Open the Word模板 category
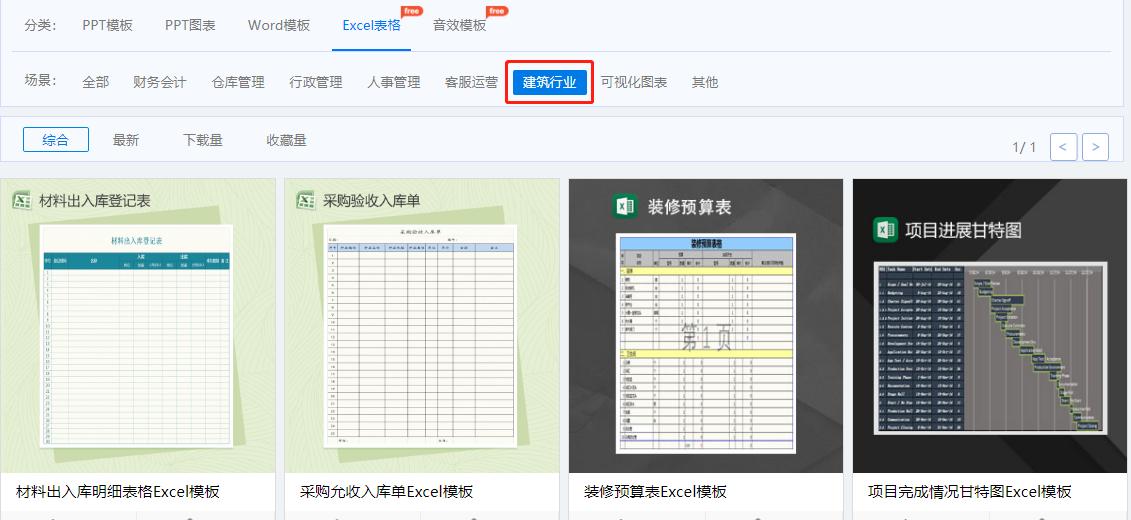1131x520 pixels. pyautogui.click(x=278, y=25)
